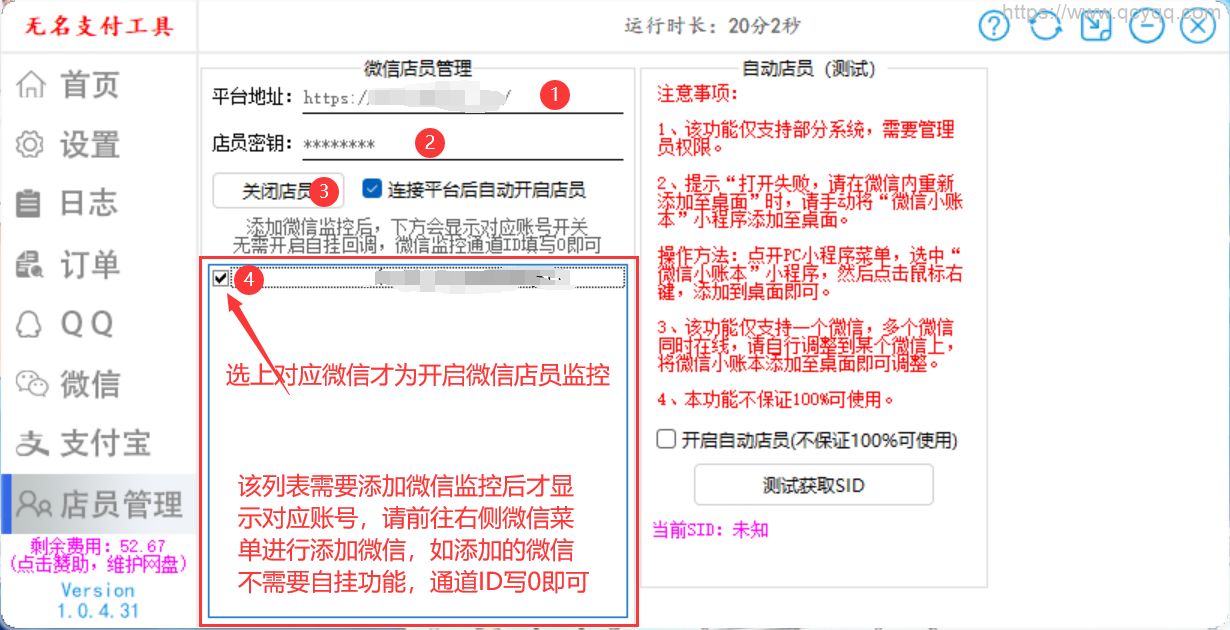
Task: Switch to the 微信 sidebar tab
Action: 90,384
